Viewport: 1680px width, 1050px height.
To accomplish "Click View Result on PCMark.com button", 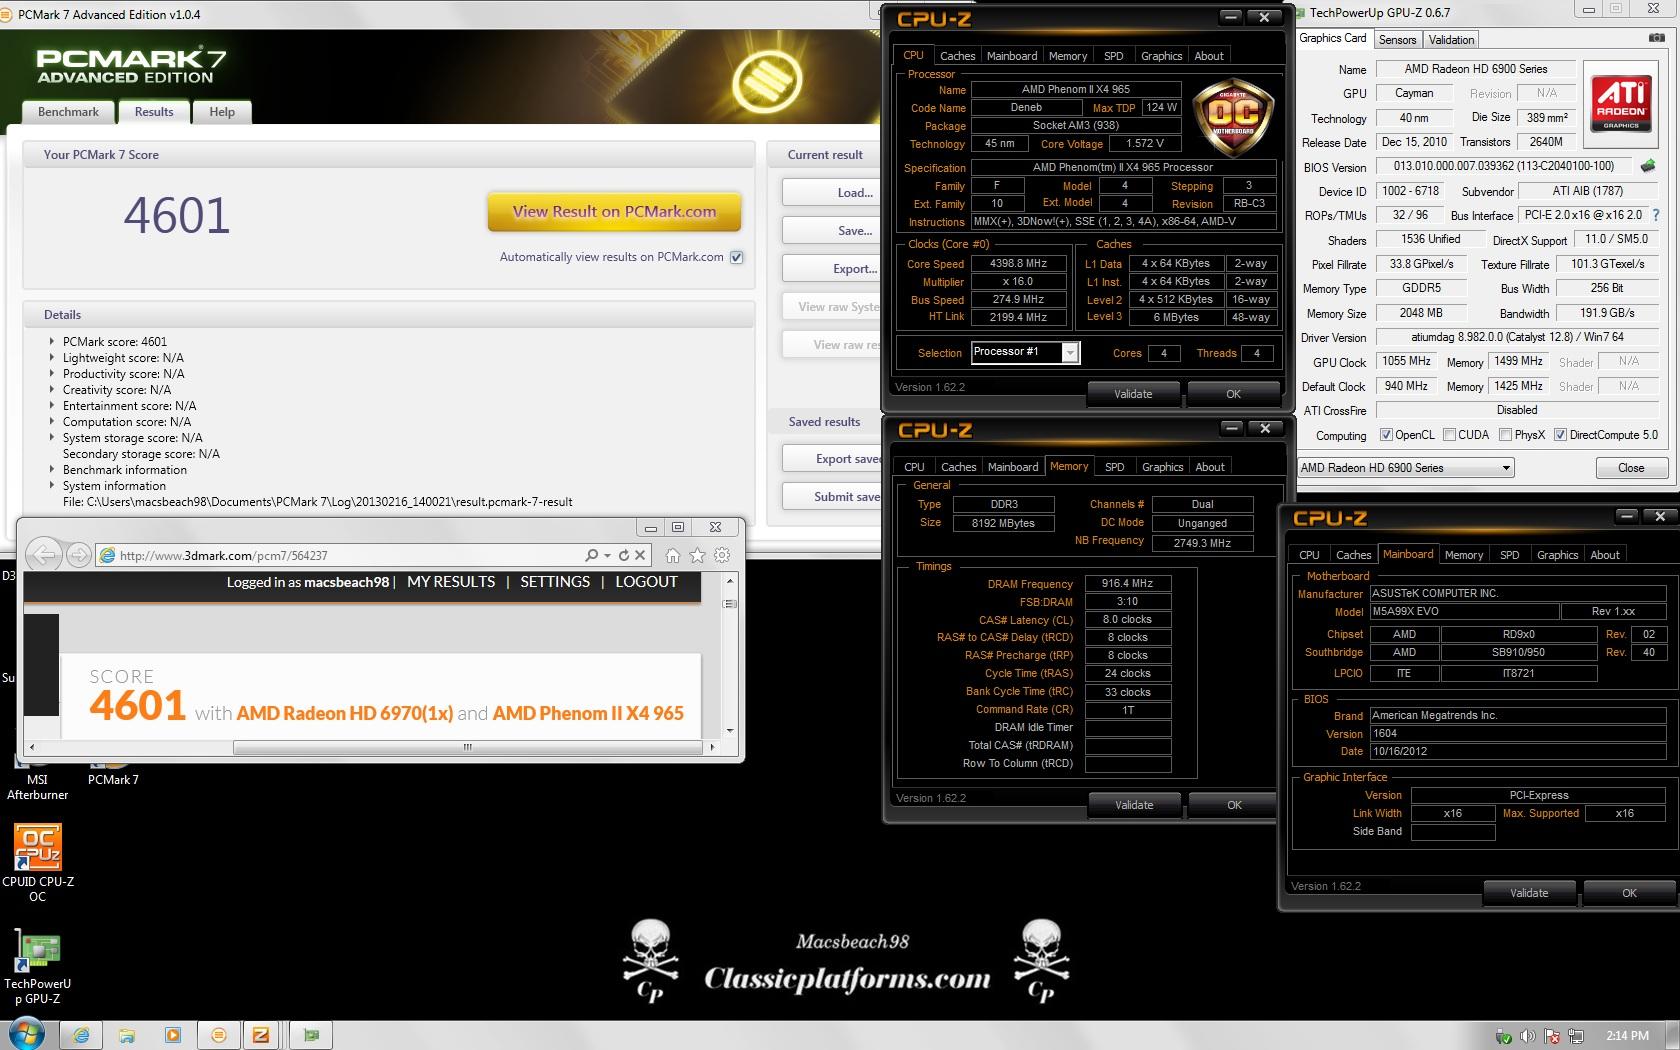I will point(614,211).
